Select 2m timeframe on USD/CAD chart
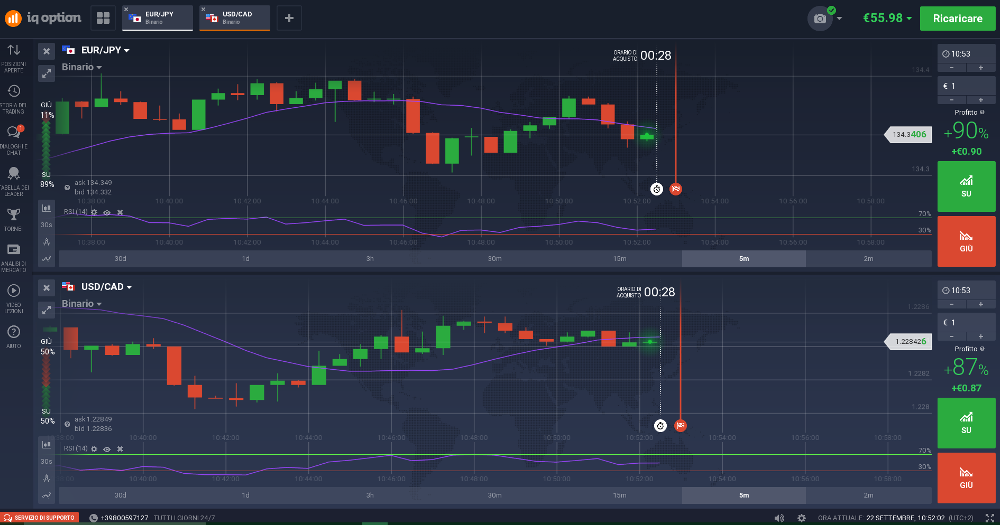This screenshot has width=1000, height=525. [869, 495]
